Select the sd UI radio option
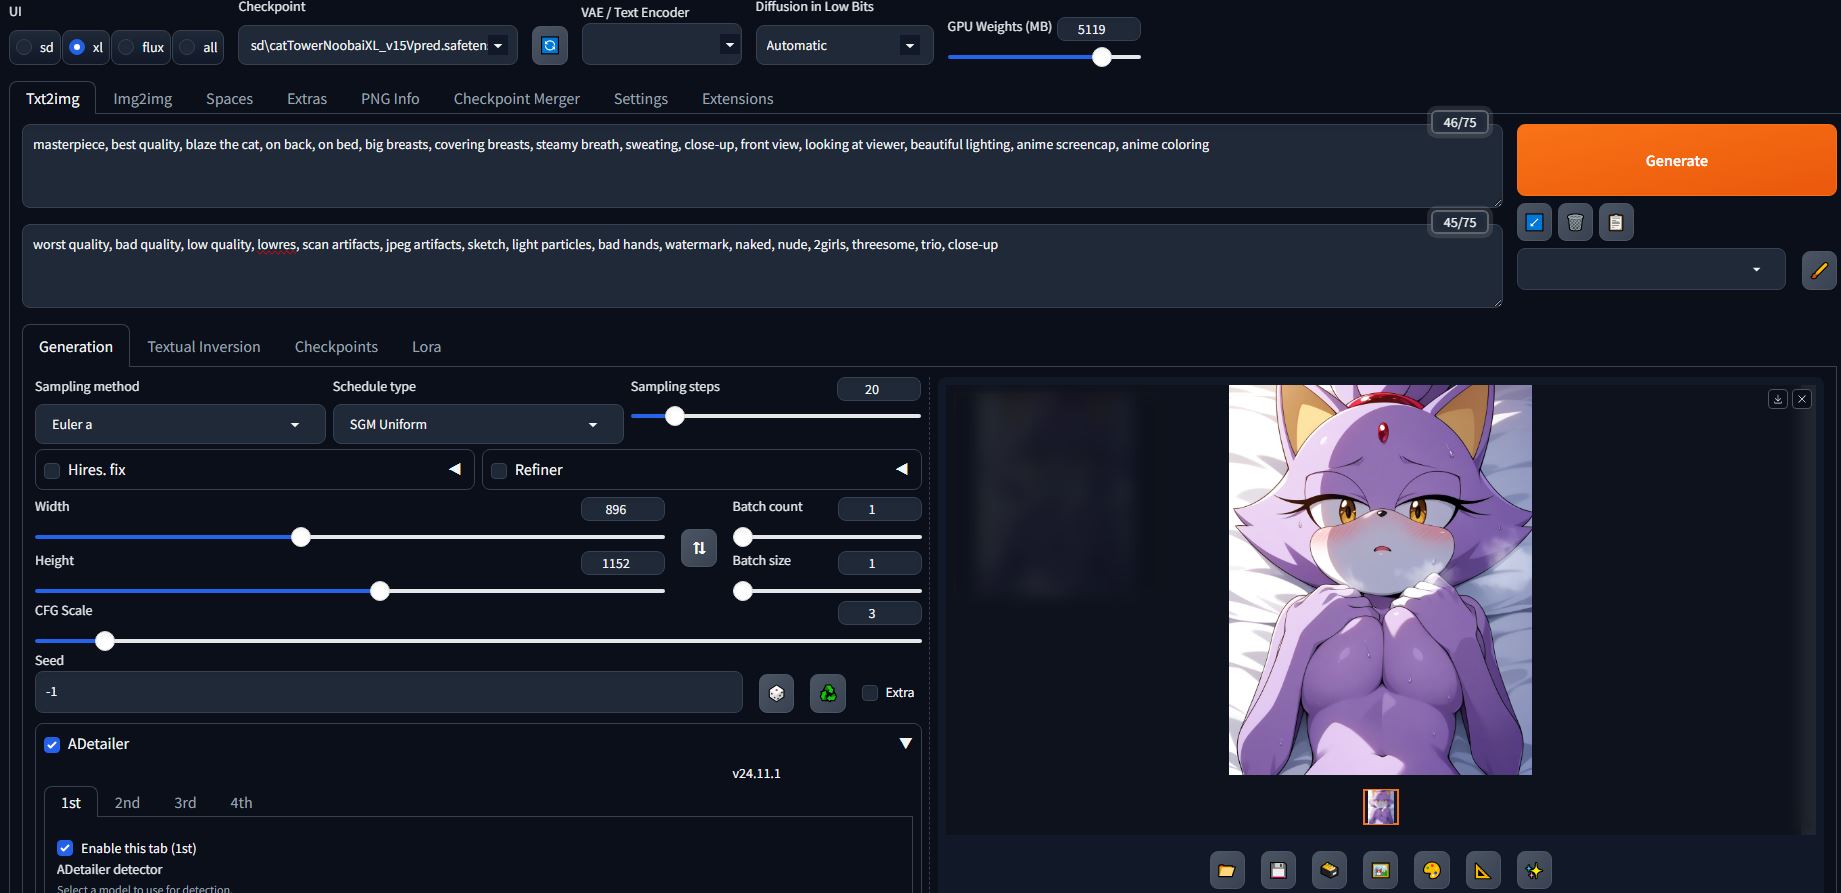Viewport: 1841px width, 893px height. 24,47
